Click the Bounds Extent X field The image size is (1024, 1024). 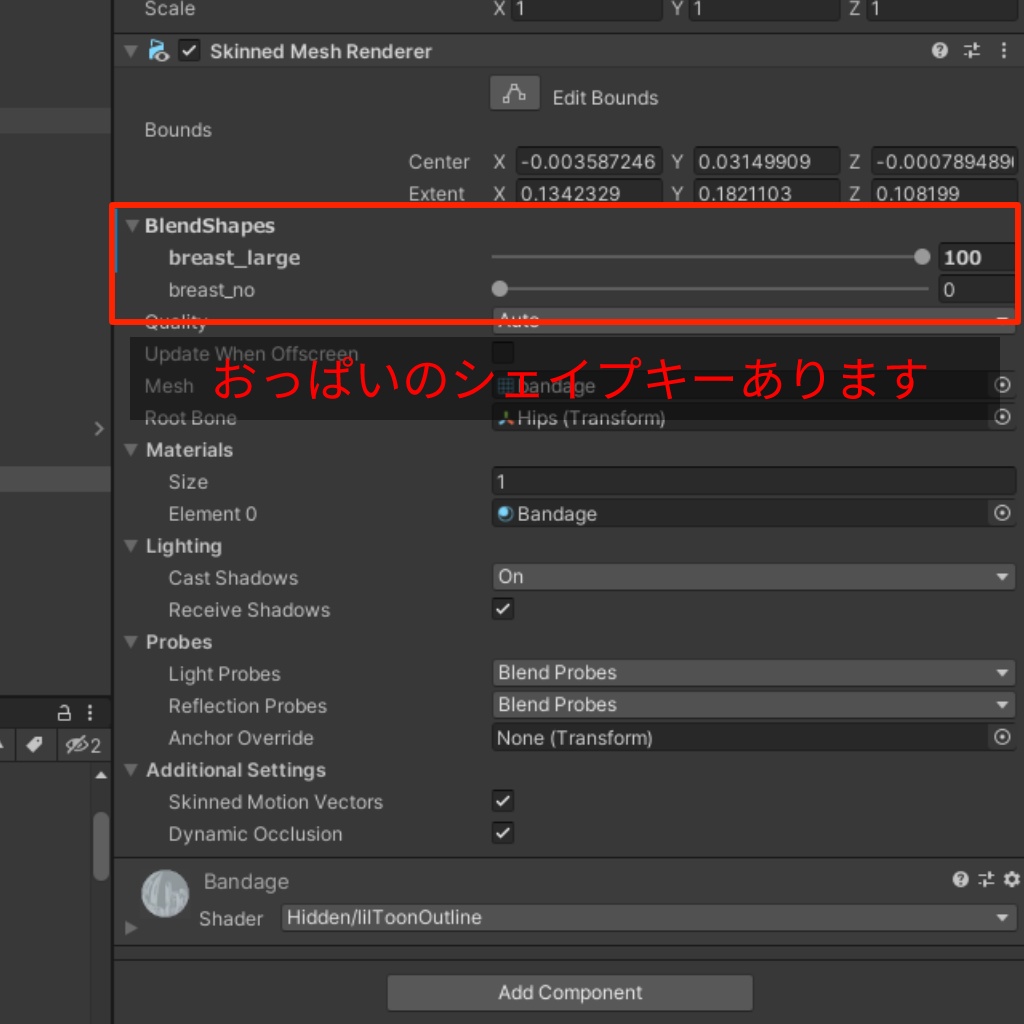[588, 192]
